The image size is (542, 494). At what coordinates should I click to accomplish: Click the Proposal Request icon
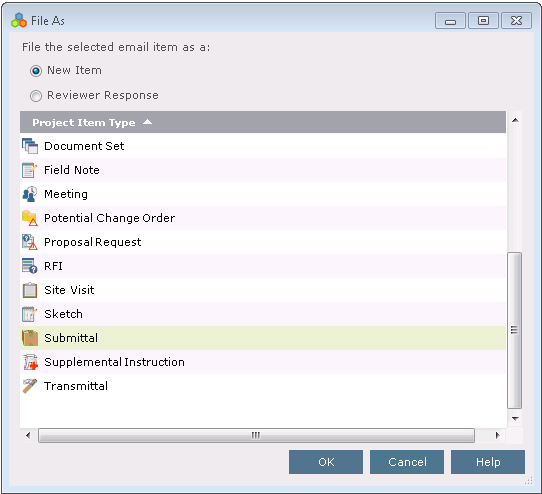click(30, 242)
